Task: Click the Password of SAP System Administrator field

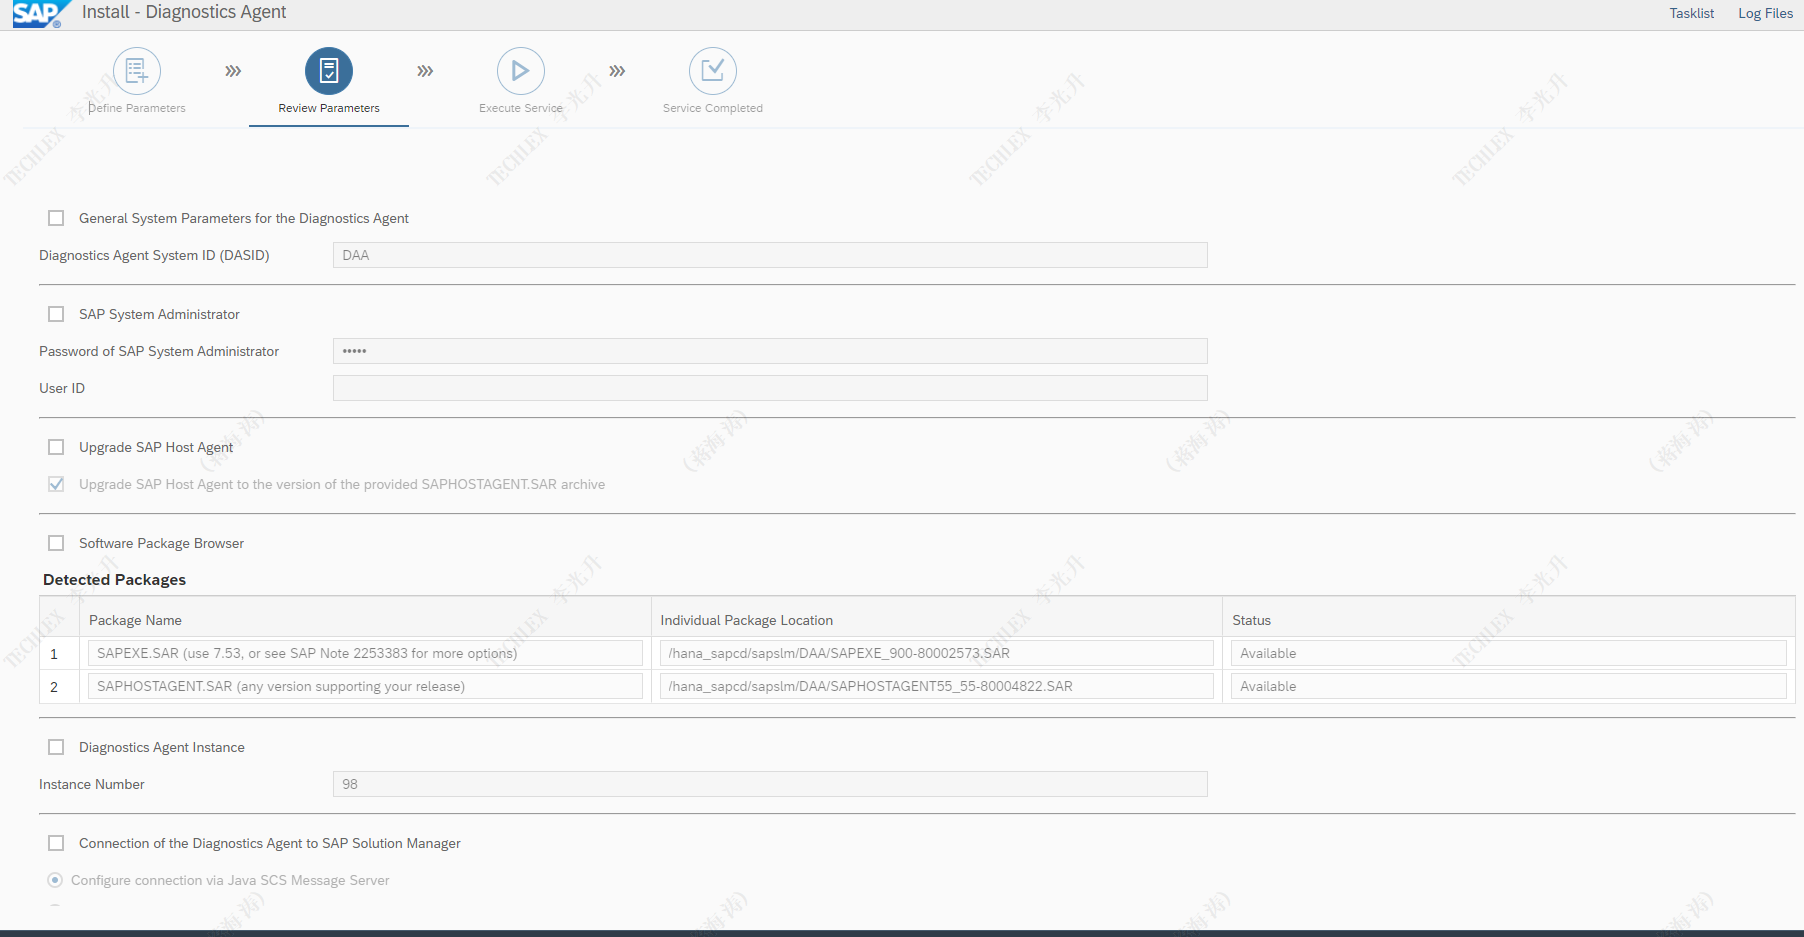Action: click(x=770, y=351)
